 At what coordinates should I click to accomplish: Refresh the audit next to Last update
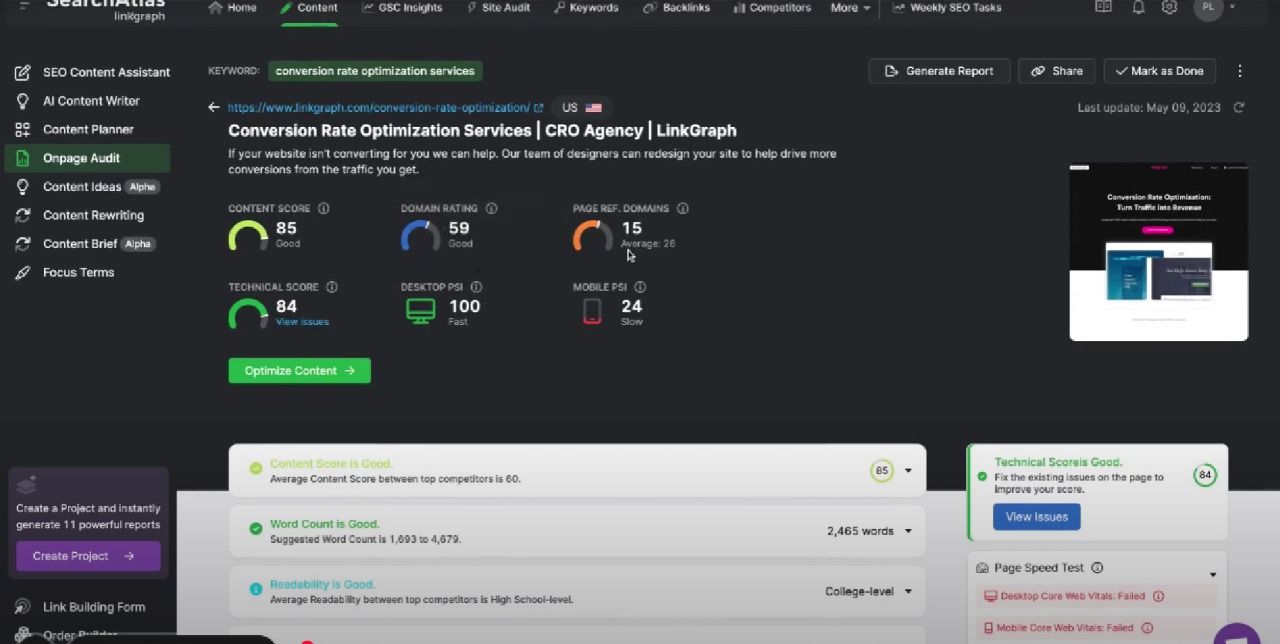1239,107
